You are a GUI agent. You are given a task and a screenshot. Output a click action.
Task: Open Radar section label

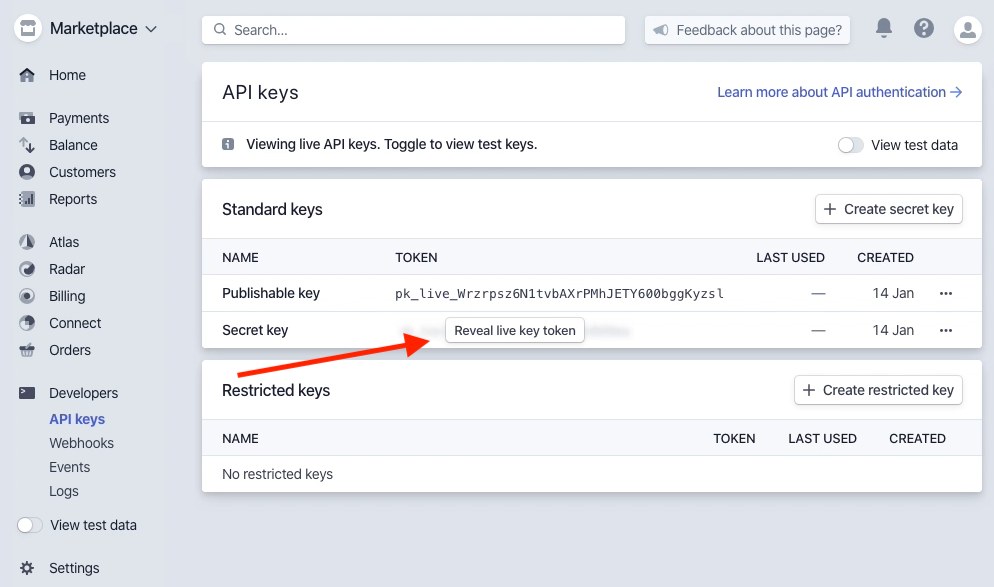(67, 269)
